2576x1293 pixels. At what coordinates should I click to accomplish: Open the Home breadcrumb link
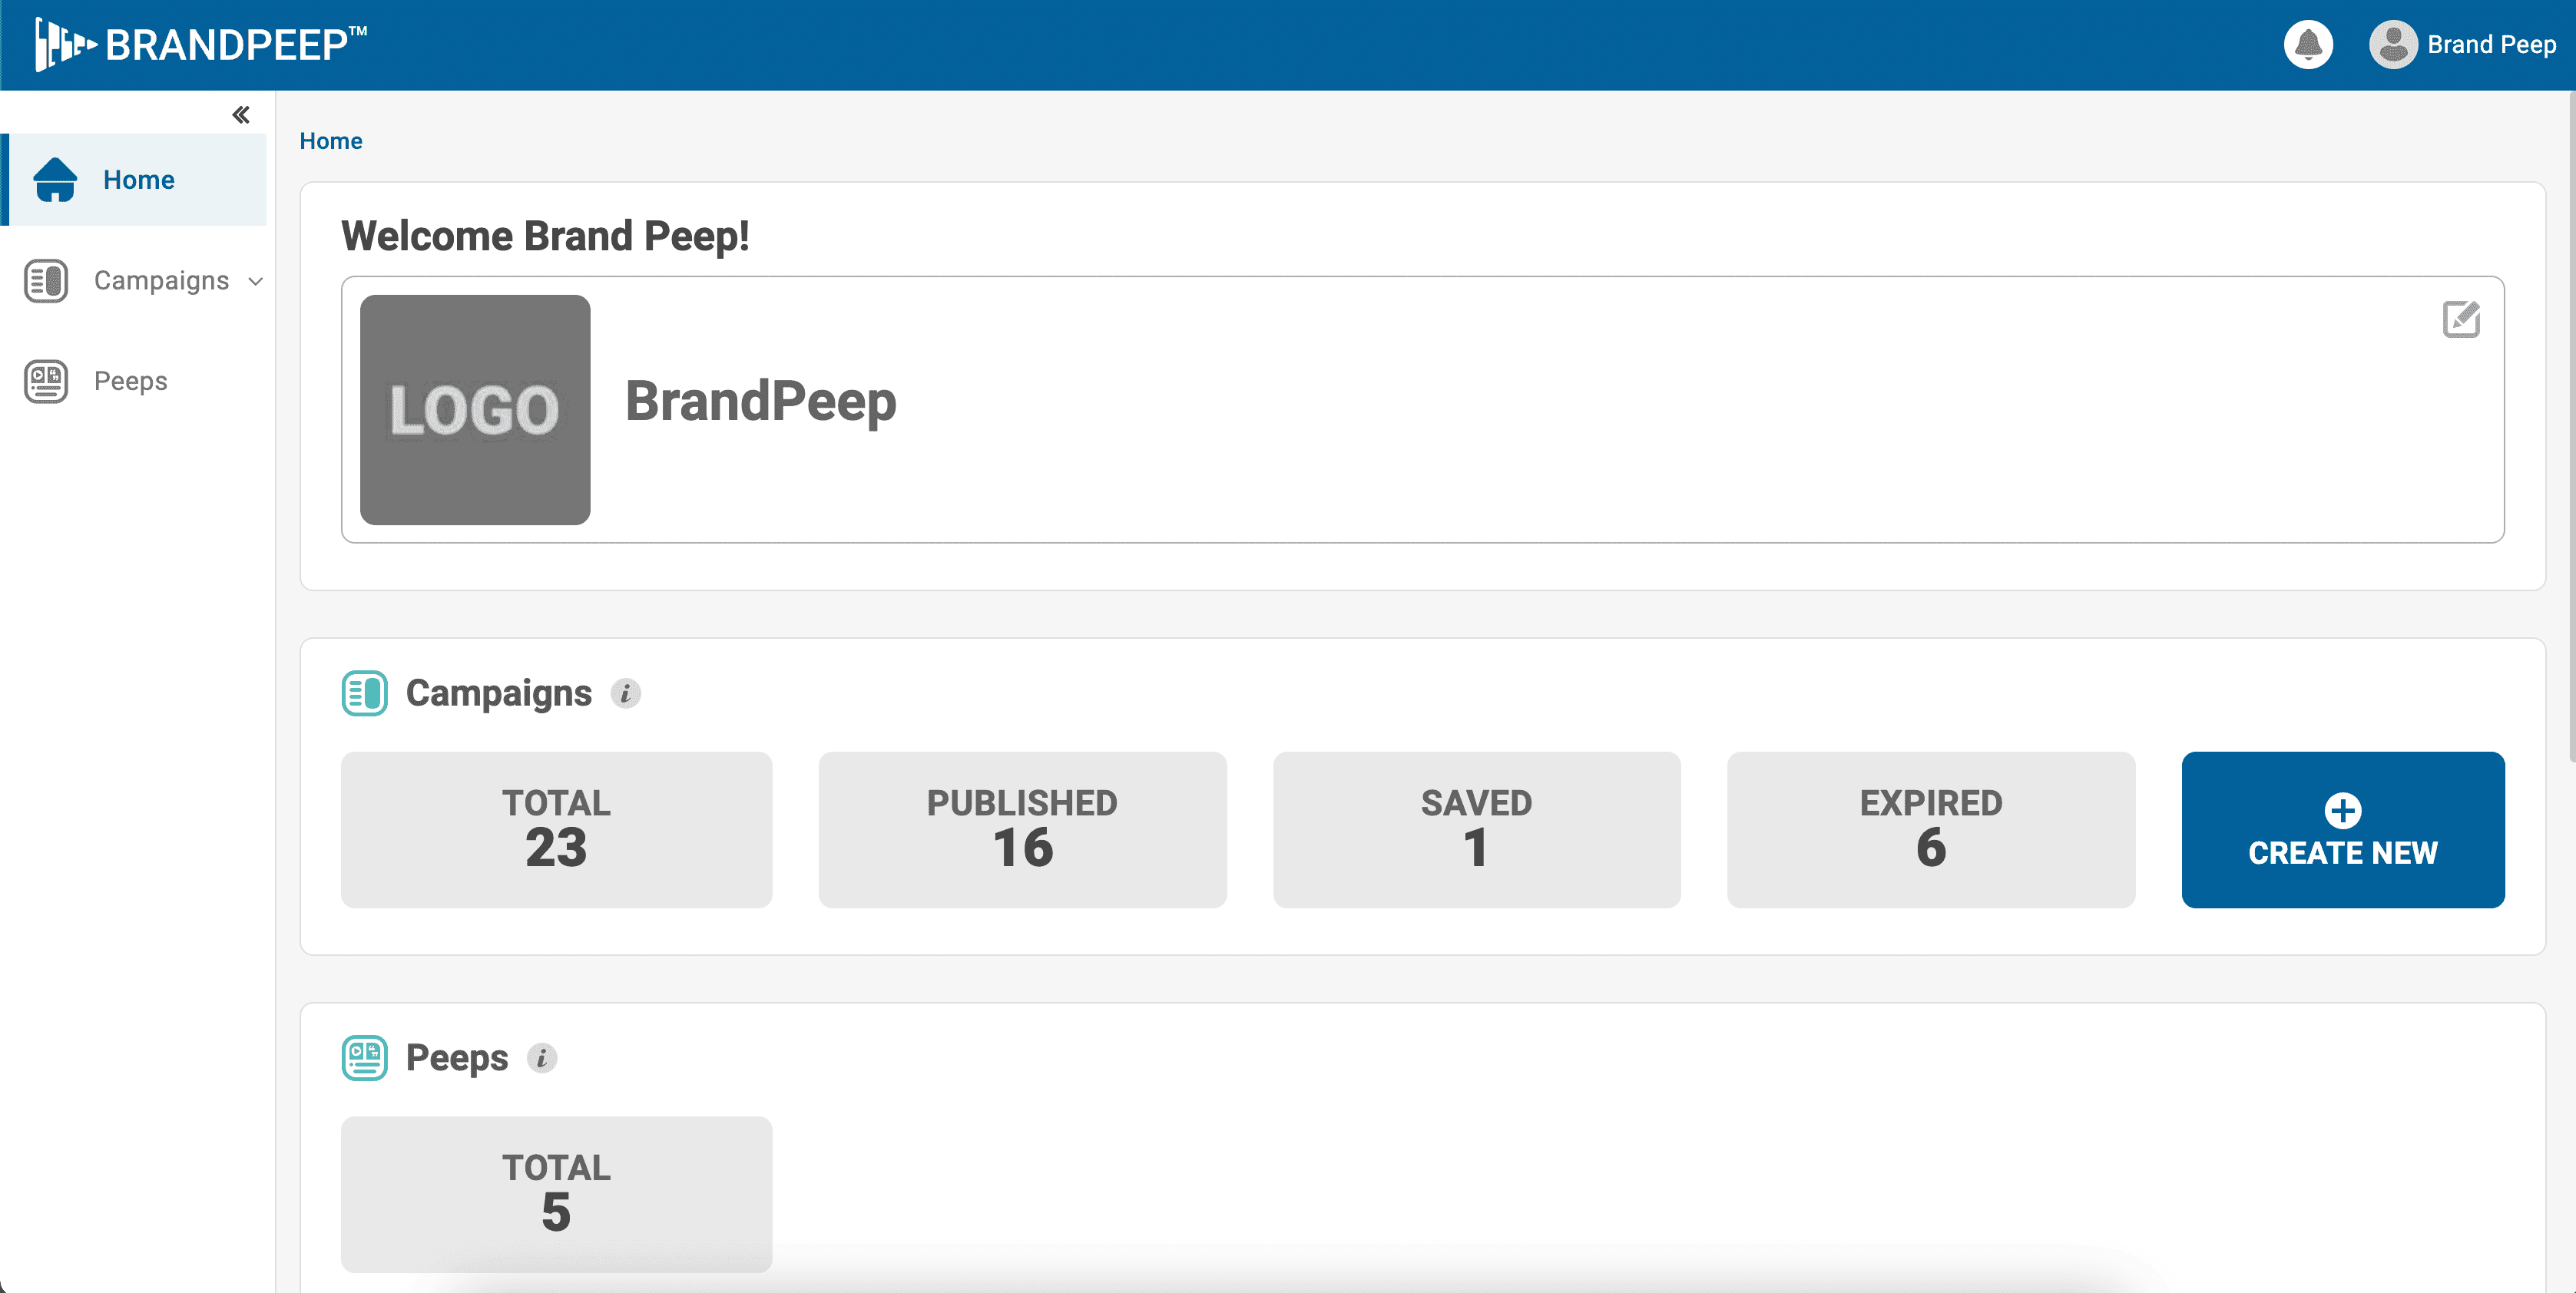330,140
